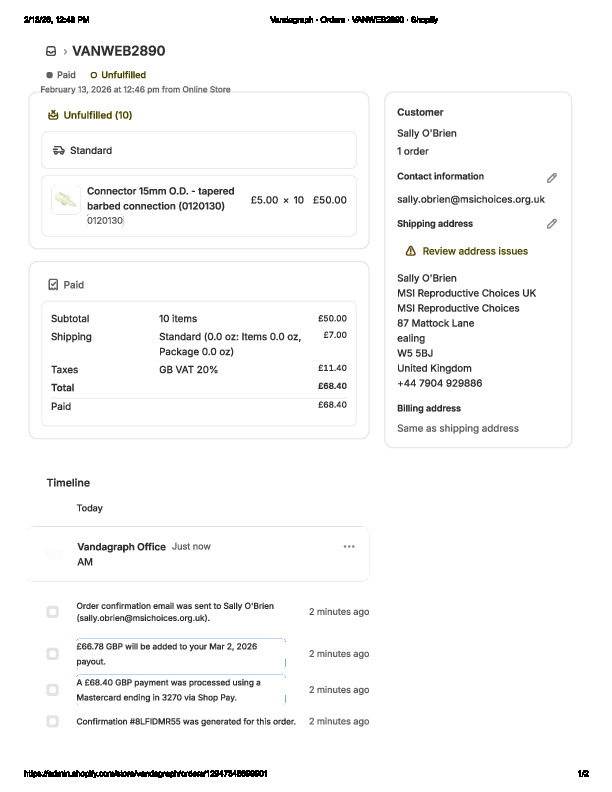This screenshot has height=792, width=612.
Task: Open the Review address issues link
Action: (x=475, y=252)
